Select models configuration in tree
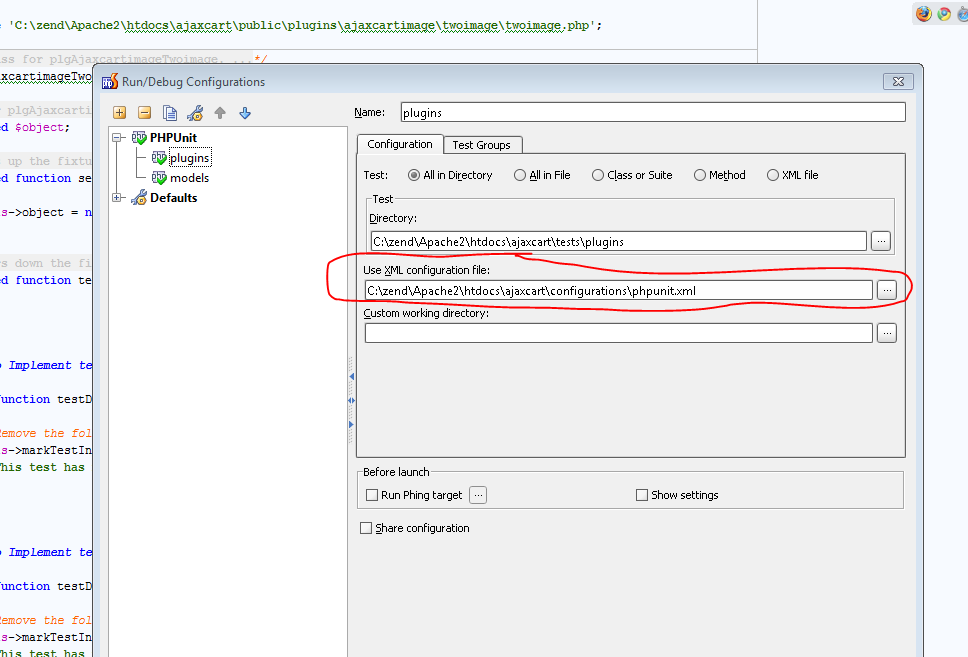Screen dimensions: 968x657 (190, 178)
